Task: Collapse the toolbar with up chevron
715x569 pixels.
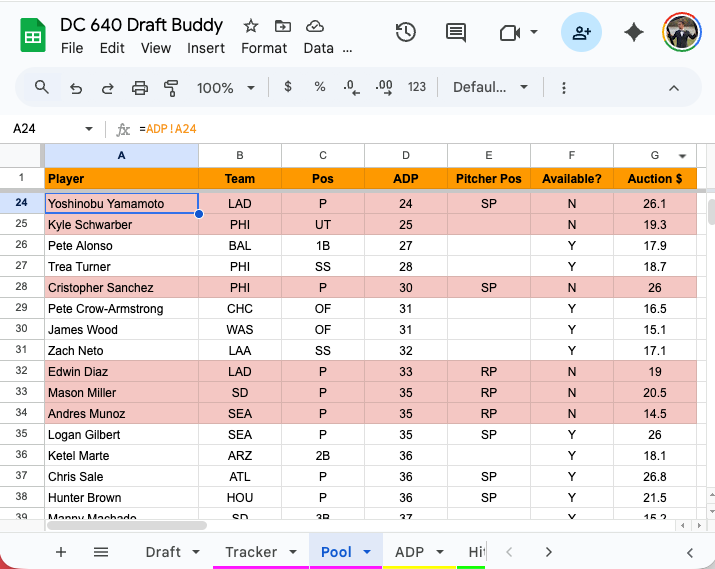Action: tap(674, 88)
